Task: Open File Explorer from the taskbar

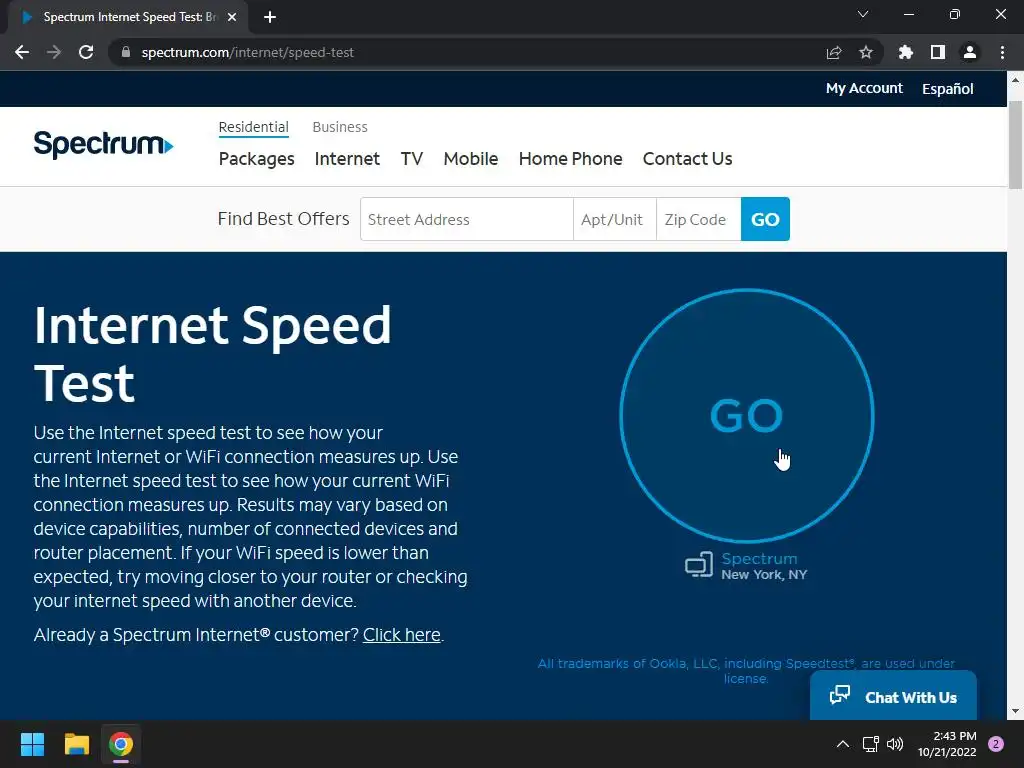Action: click(76, 744)
